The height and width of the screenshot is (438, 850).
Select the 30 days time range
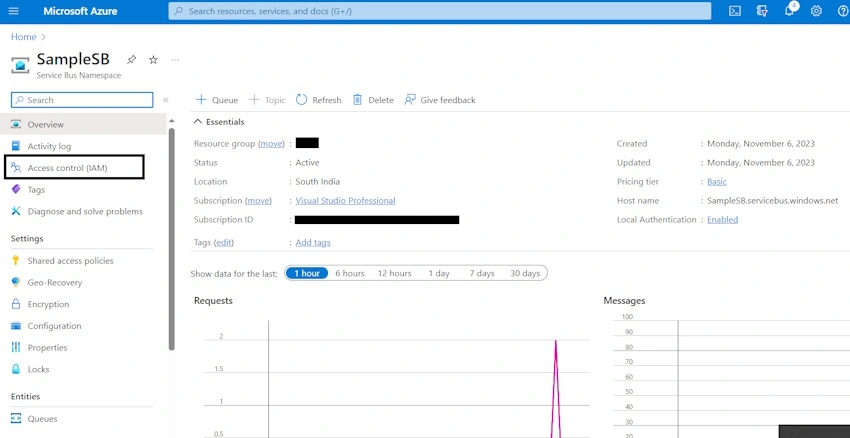click(525, 273)
